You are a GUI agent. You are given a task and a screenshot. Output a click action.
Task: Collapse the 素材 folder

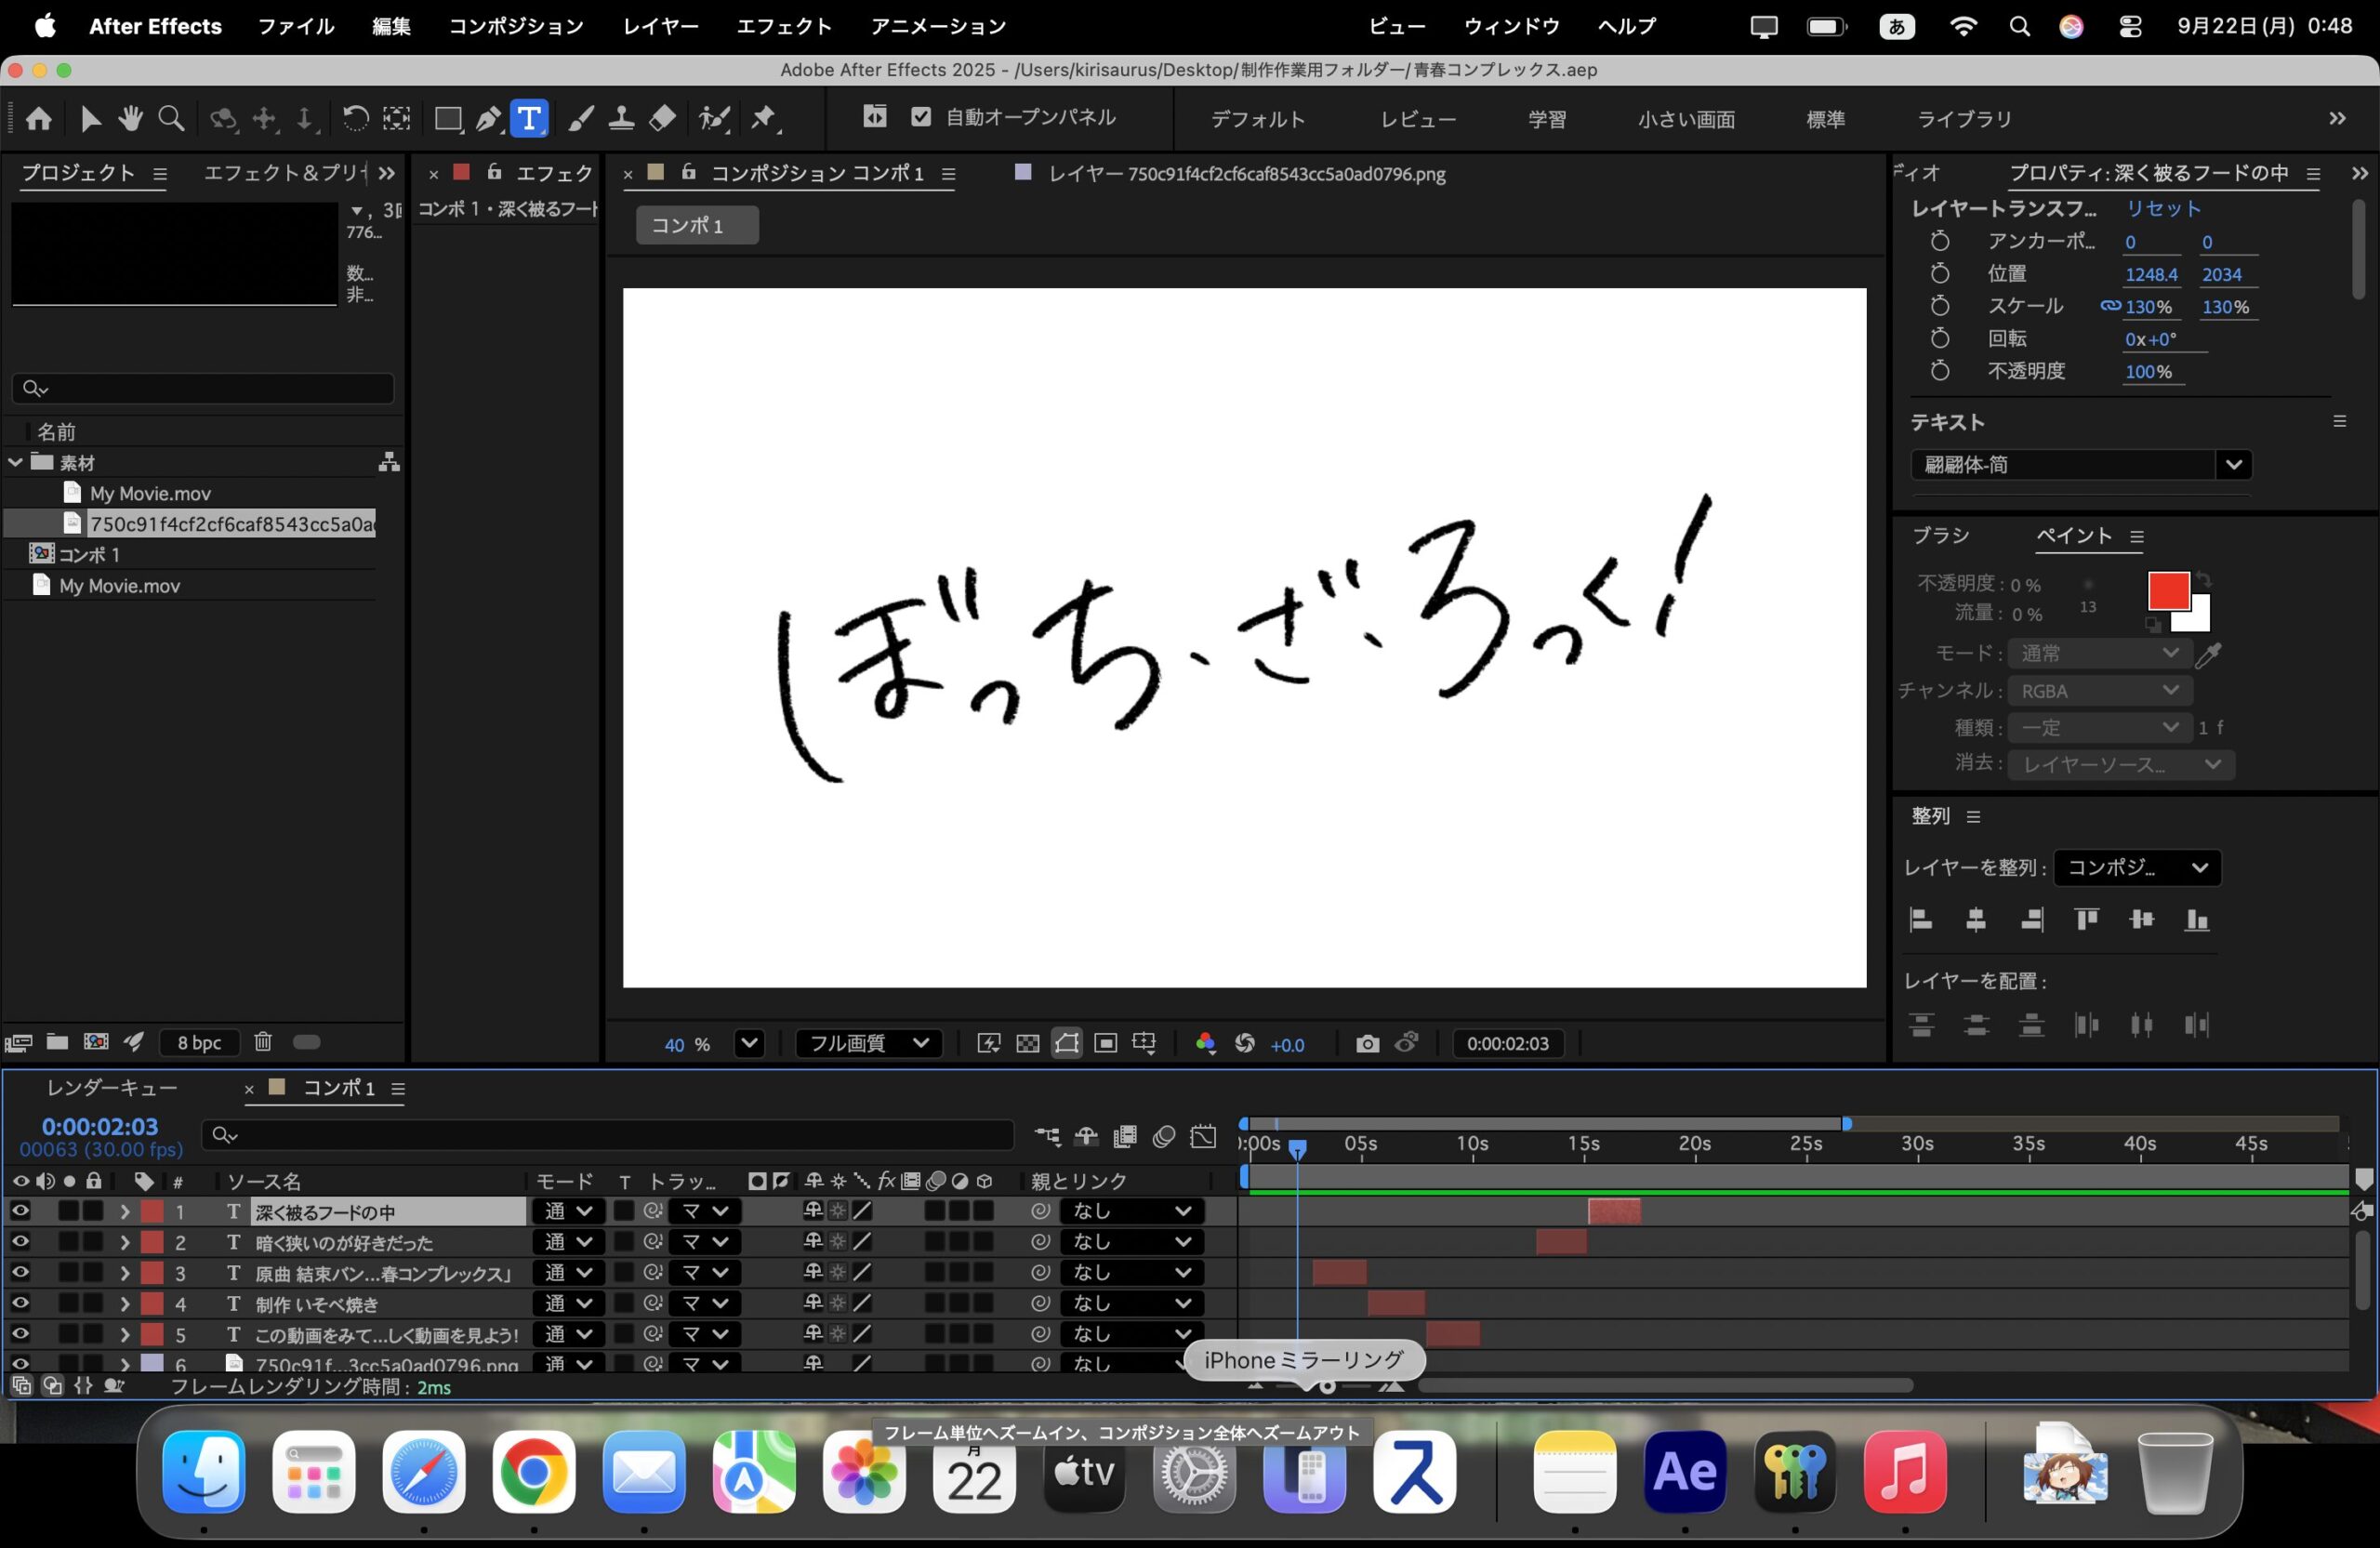[x=16, y=463]
